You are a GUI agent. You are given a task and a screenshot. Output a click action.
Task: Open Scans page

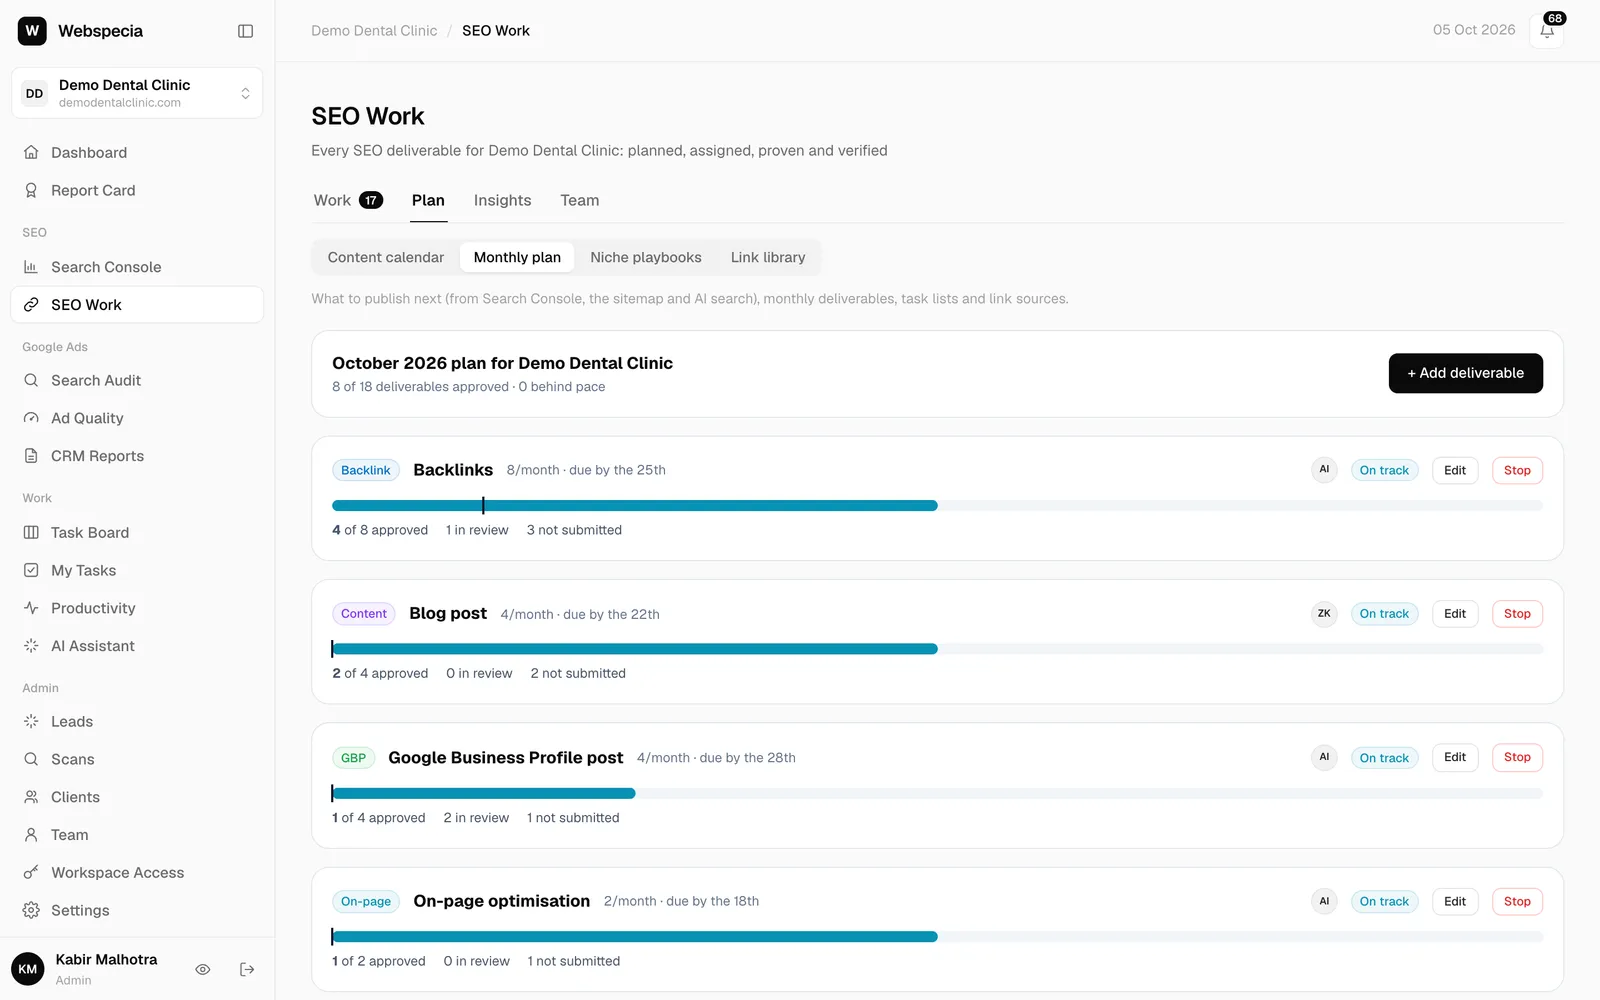tap(137, 760)
